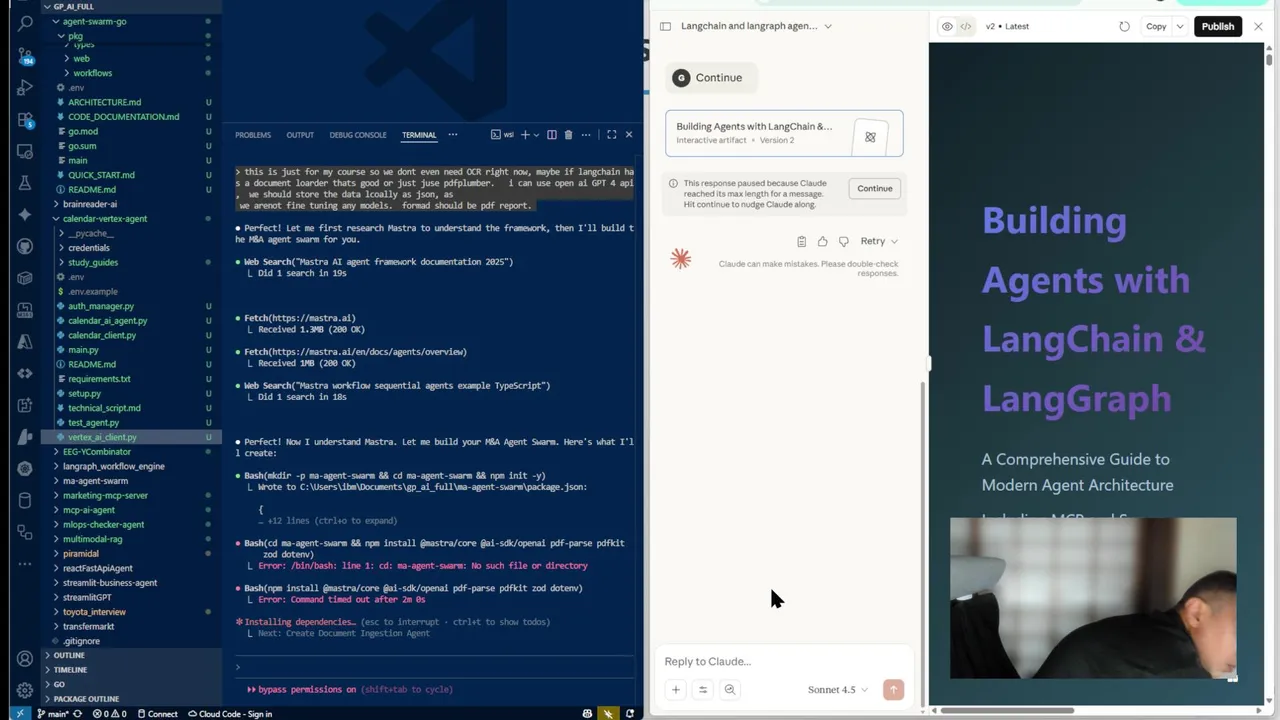
Task: Open database cylinder icon in activity bar
Action: tap(25, 500)
